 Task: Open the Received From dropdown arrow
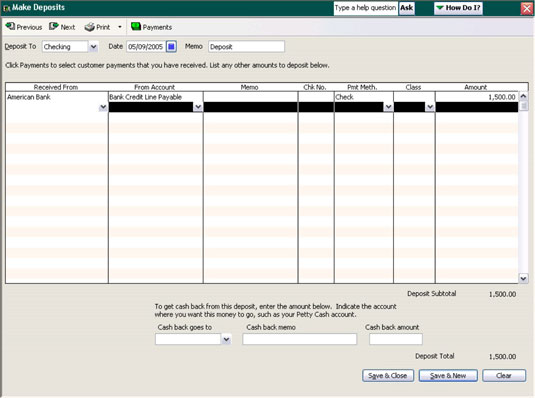click(x=103, y=108)
